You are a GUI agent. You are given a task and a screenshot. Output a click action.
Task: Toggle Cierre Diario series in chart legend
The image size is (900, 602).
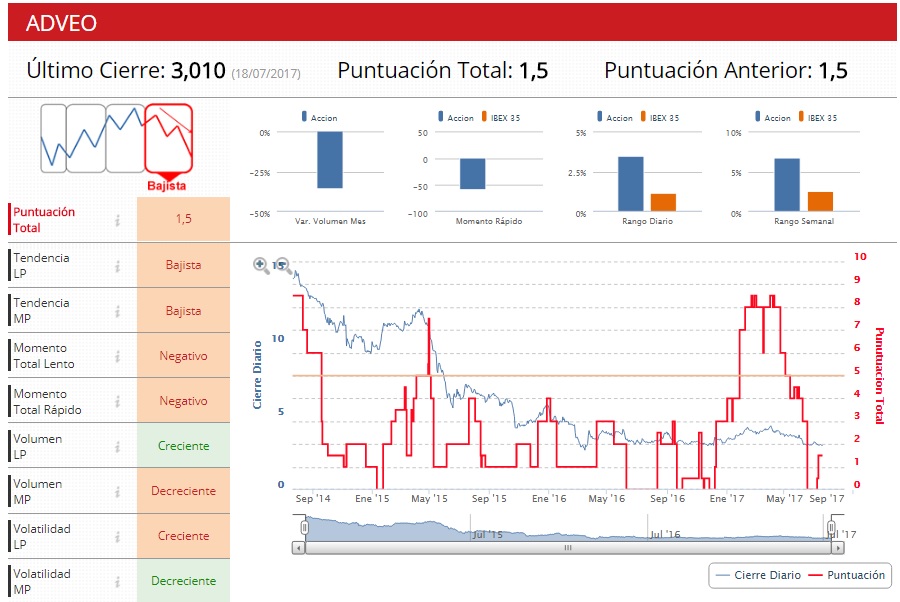[x=759, y=575]
